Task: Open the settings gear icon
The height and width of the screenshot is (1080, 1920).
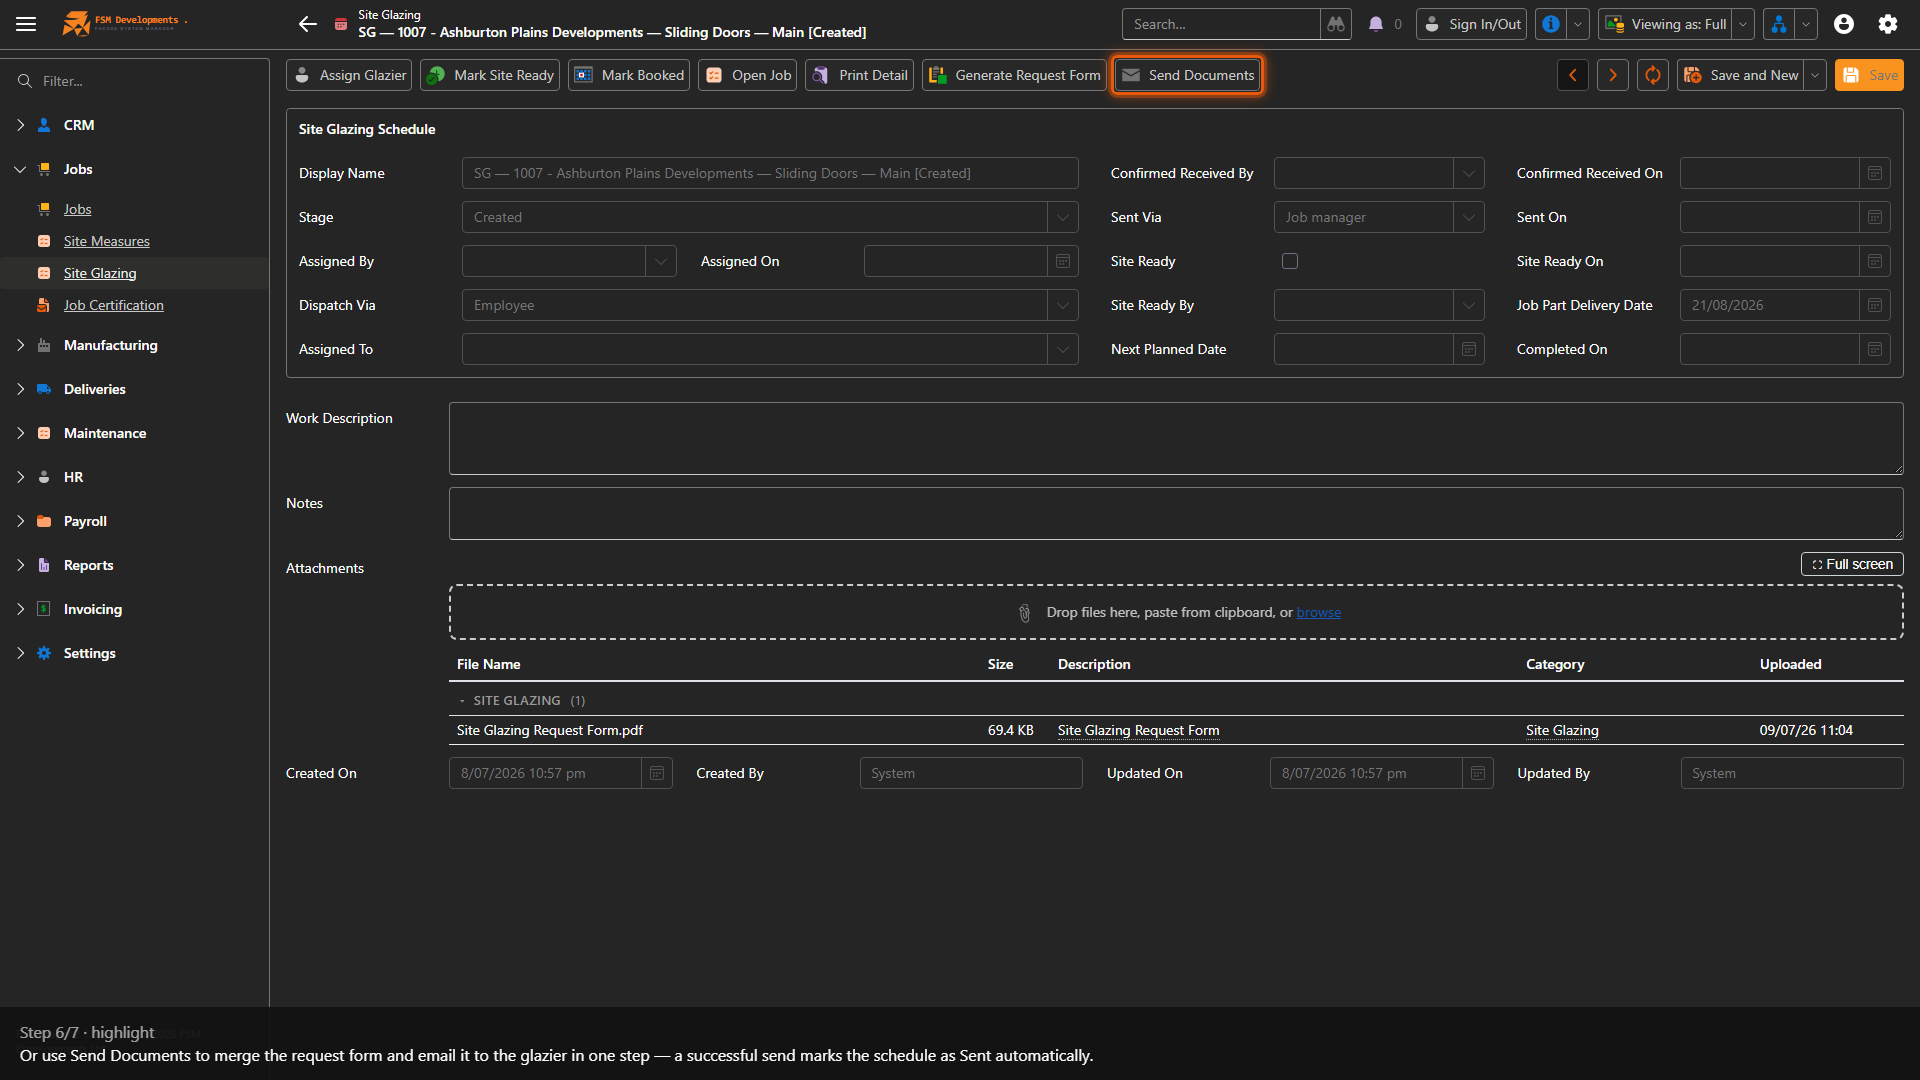Action: [x=1888, y=24]
